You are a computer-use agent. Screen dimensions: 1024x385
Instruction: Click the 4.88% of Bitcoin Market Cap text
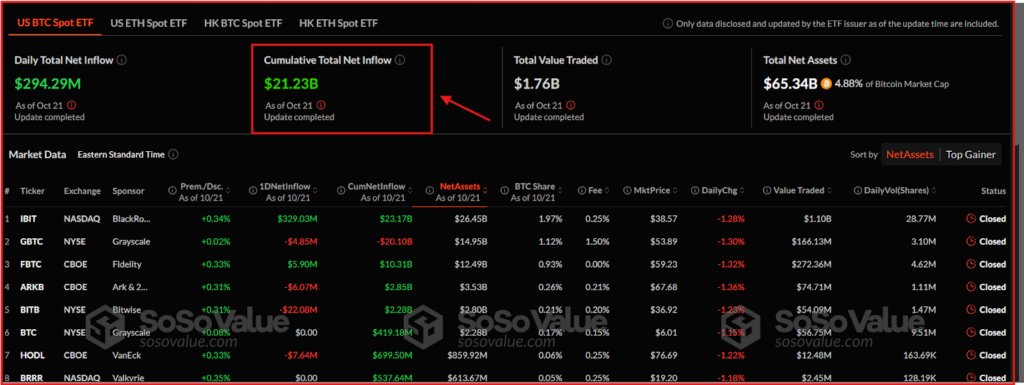(x=891, y=84)
